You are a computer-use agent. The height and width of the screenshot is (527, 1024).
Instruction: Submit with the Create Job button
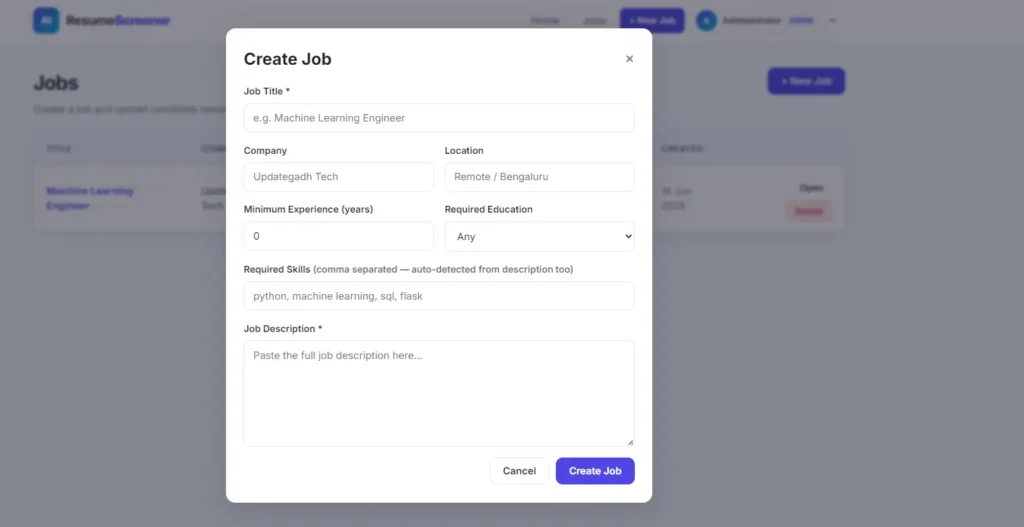coord(595,471)
